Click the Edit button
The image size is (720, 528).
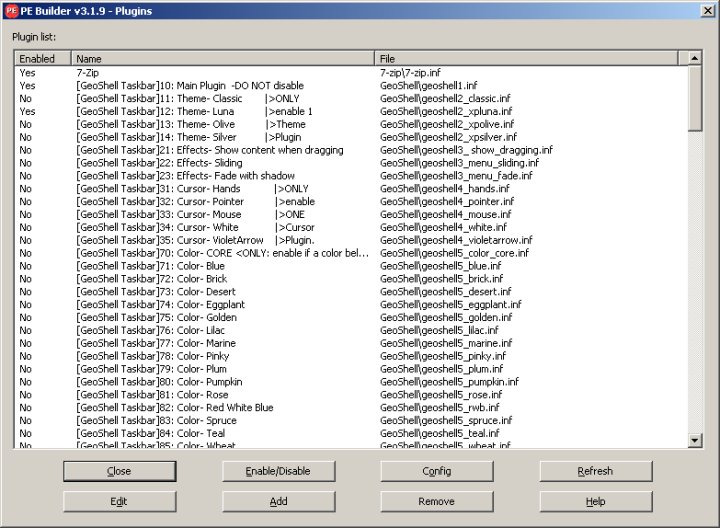[x=119, y=501]
